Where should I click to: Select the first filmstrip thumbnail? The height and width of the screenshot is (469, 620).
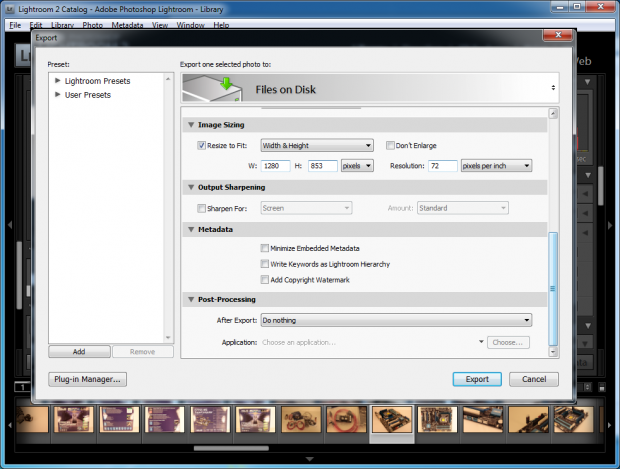point(32,419)
